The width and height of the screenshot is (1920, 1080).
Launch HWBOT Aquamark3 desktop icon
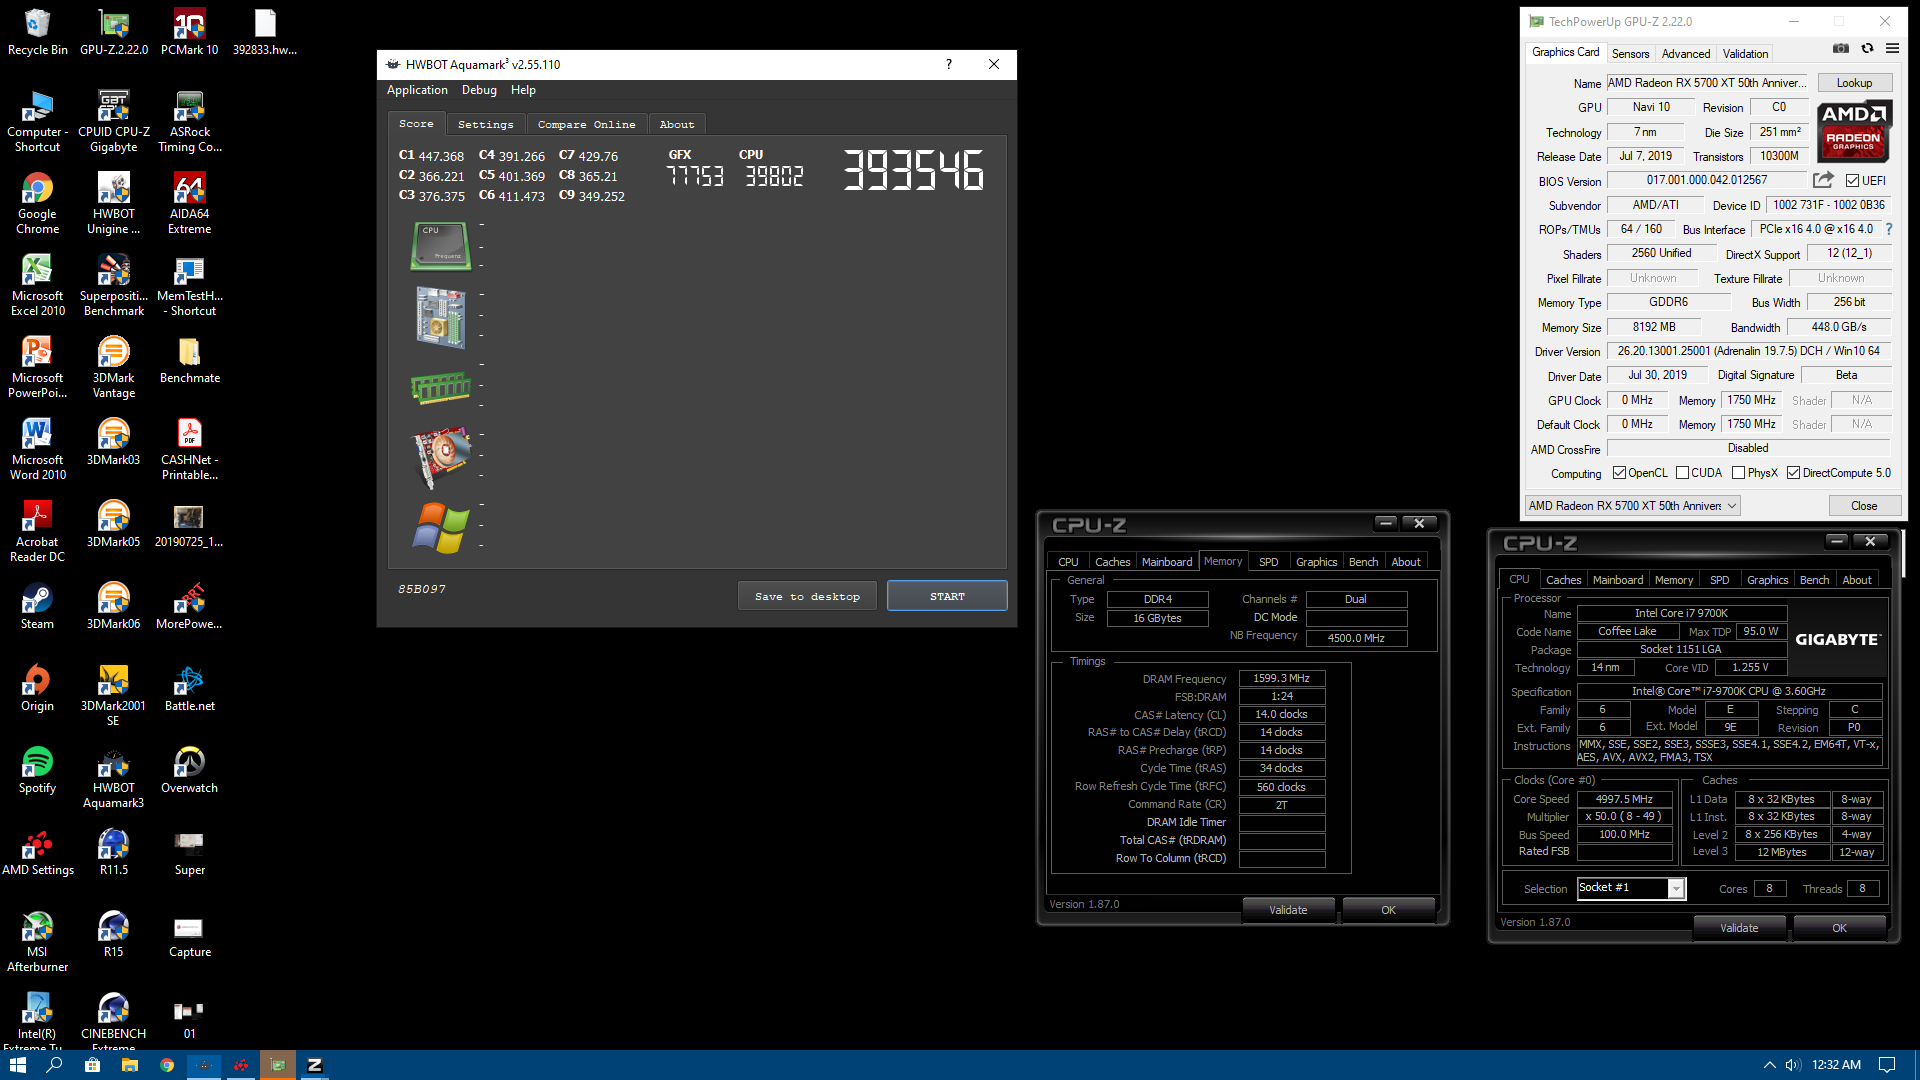(114, 777)
